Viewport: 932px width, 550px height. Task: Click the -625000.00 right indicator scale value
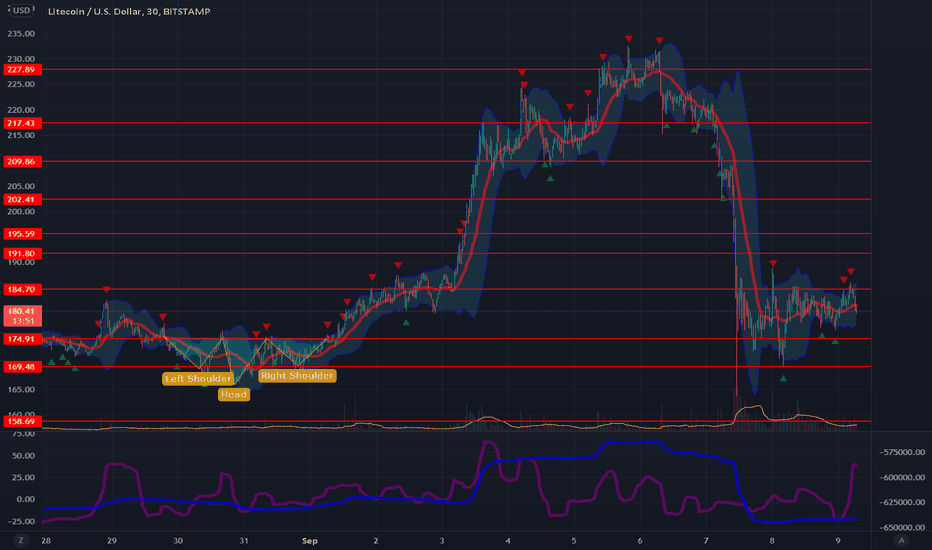[x=902, y=502]
